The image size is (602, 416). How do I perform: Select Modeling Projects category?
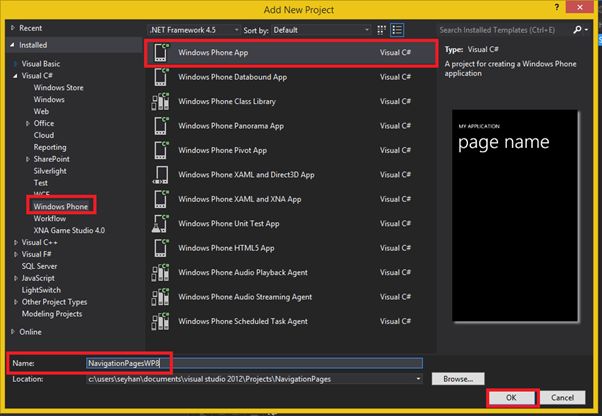(x=52, y=314)
